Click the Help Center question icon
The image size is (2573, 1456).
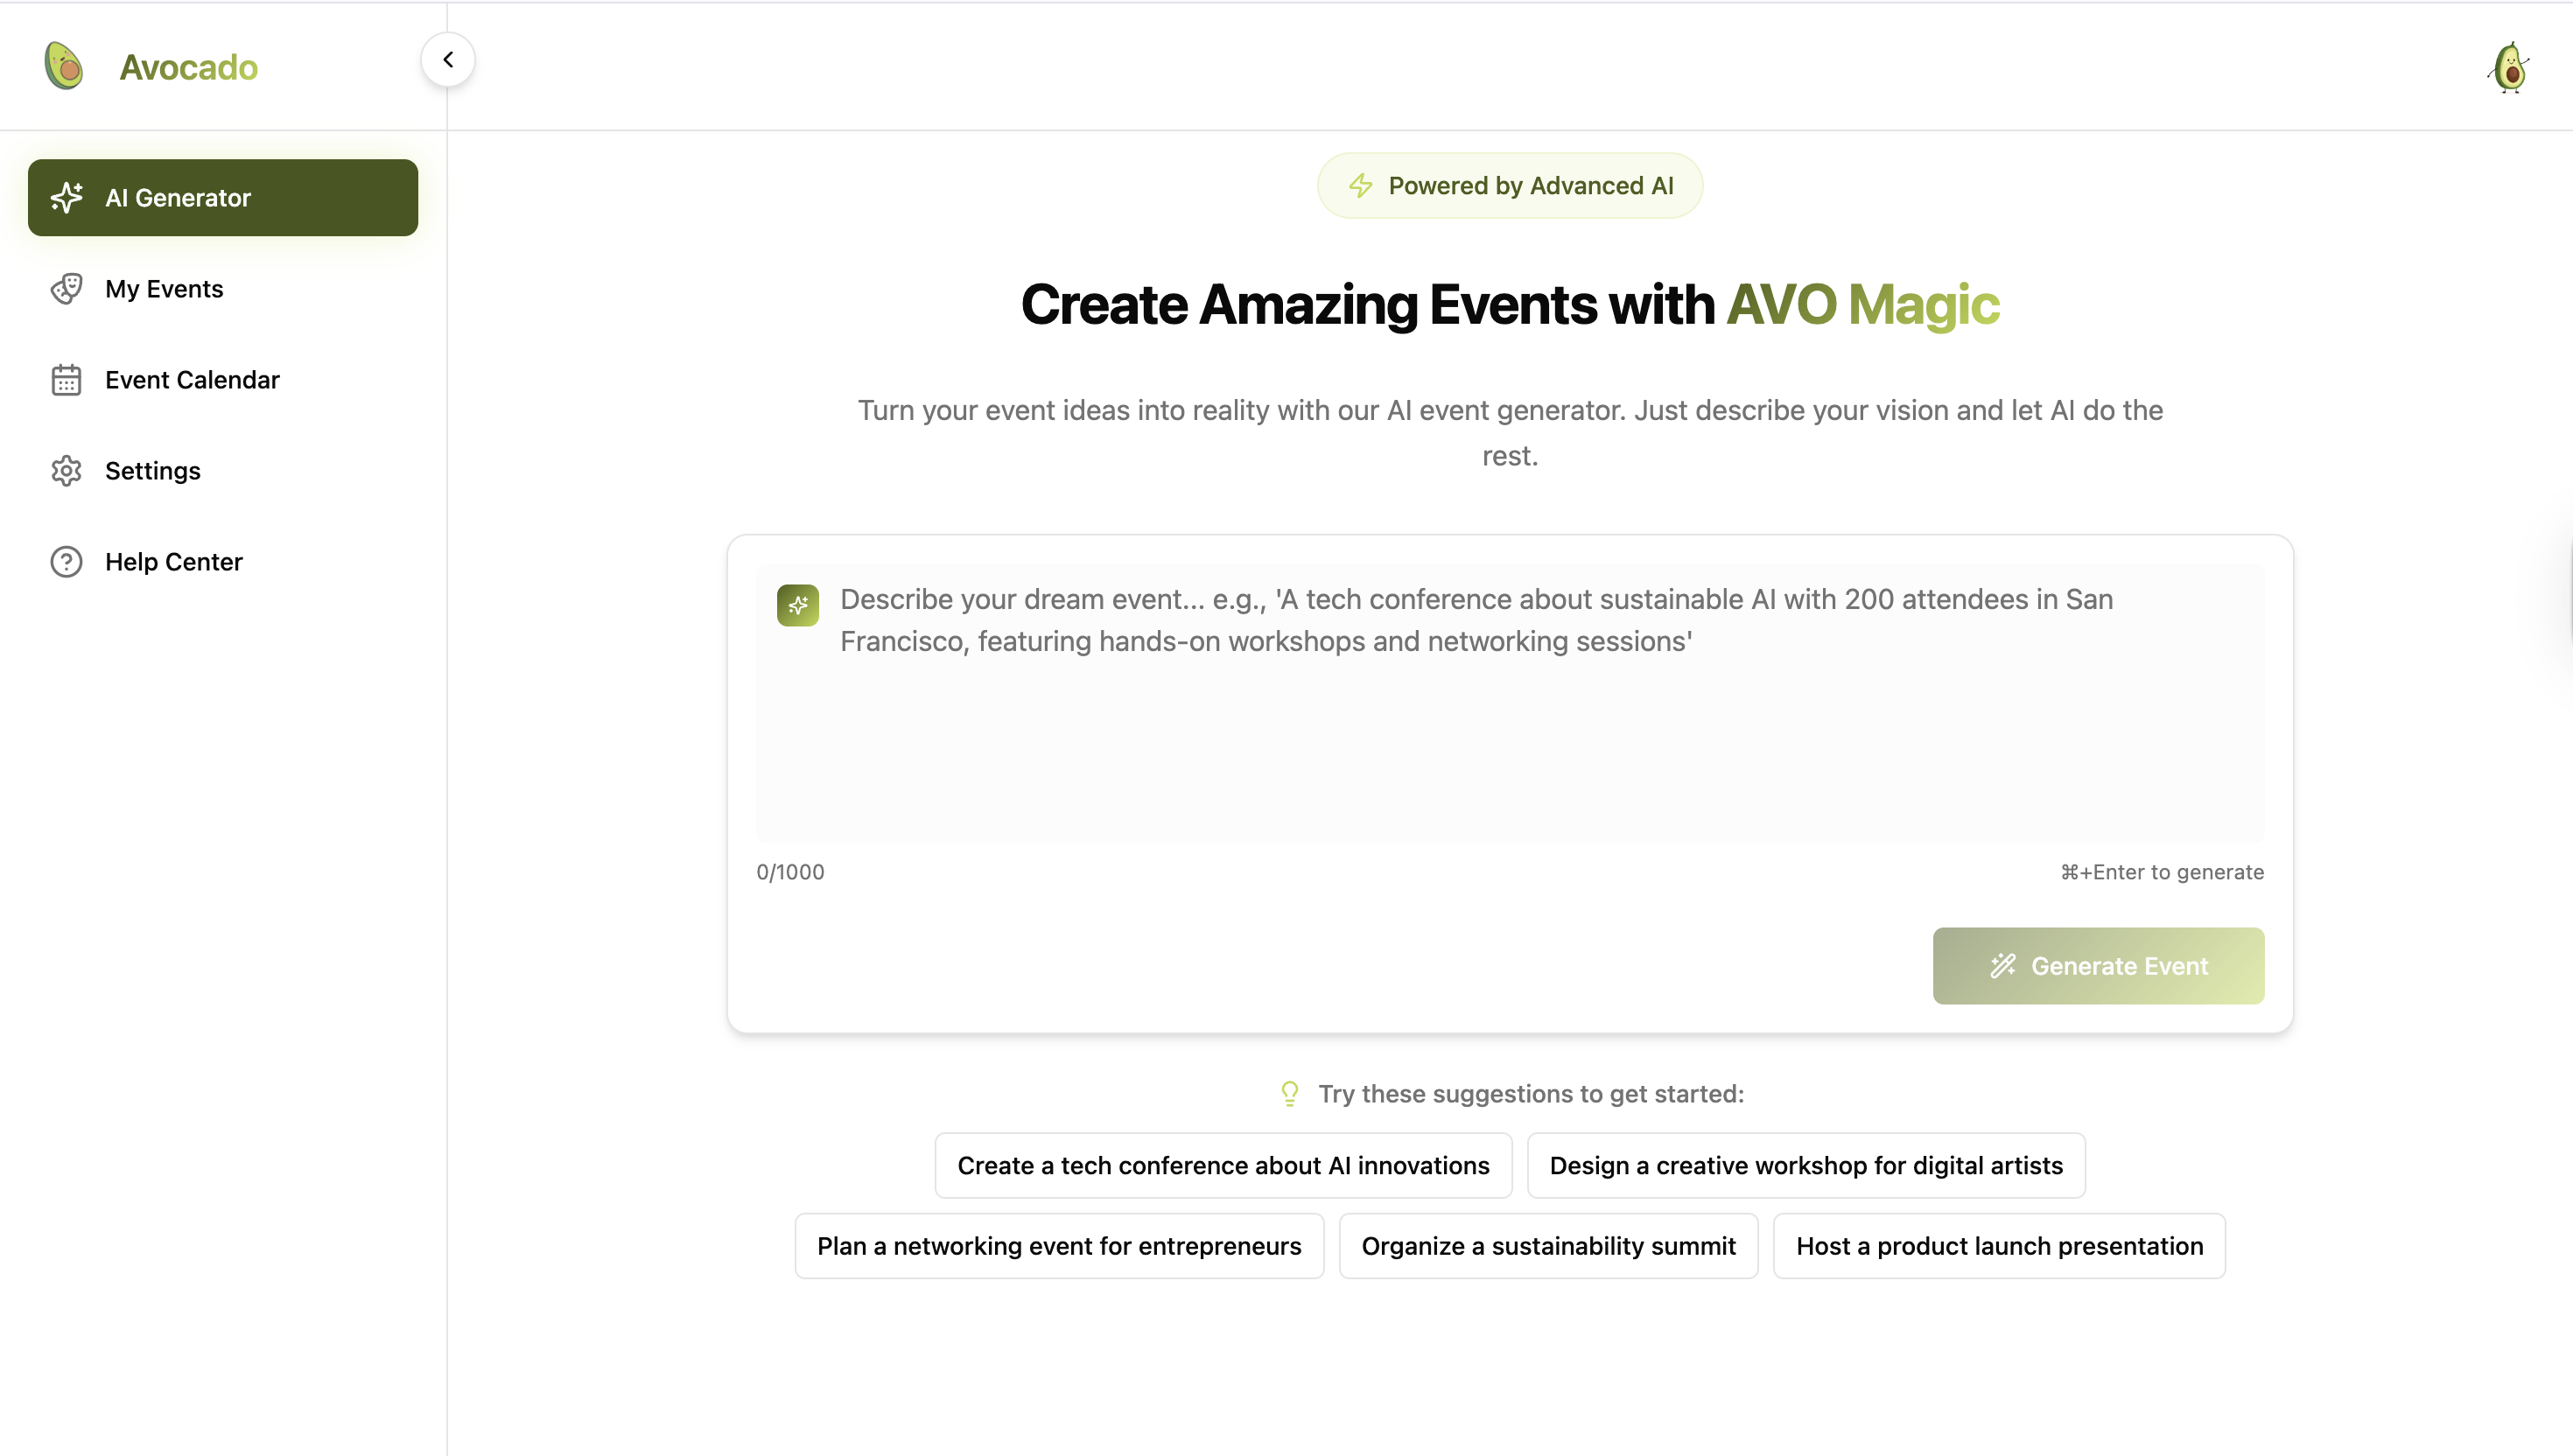tap(67, 562)
